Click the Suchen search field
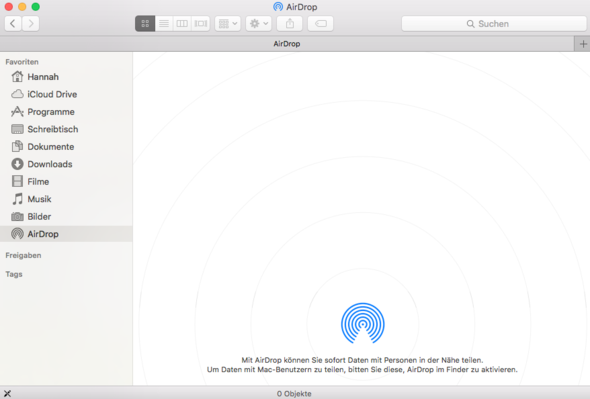This screenshot has width=590, height=399. [494, 24]
